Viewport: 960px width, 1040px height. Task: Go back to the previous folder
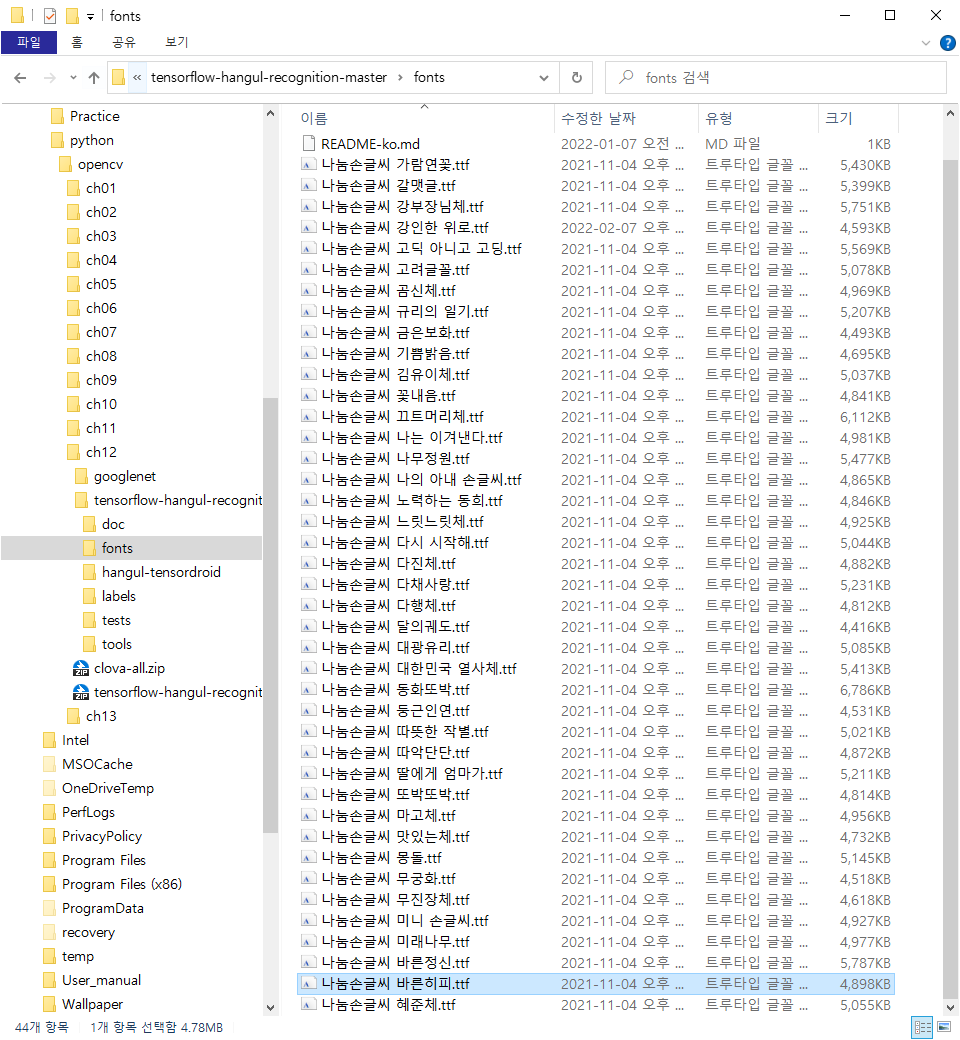point(20,78)
